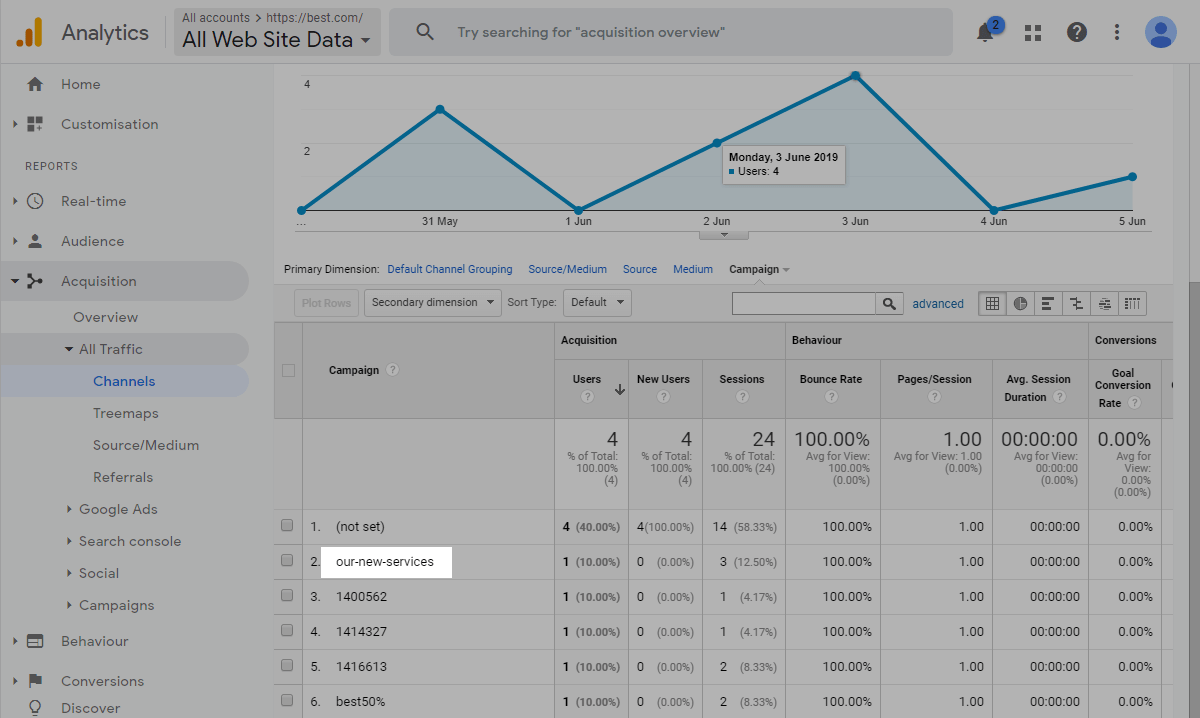This screenshot has width=1200, height=718.
Task: Tick the checkbox for (not set) row
Action: (288, 526)
